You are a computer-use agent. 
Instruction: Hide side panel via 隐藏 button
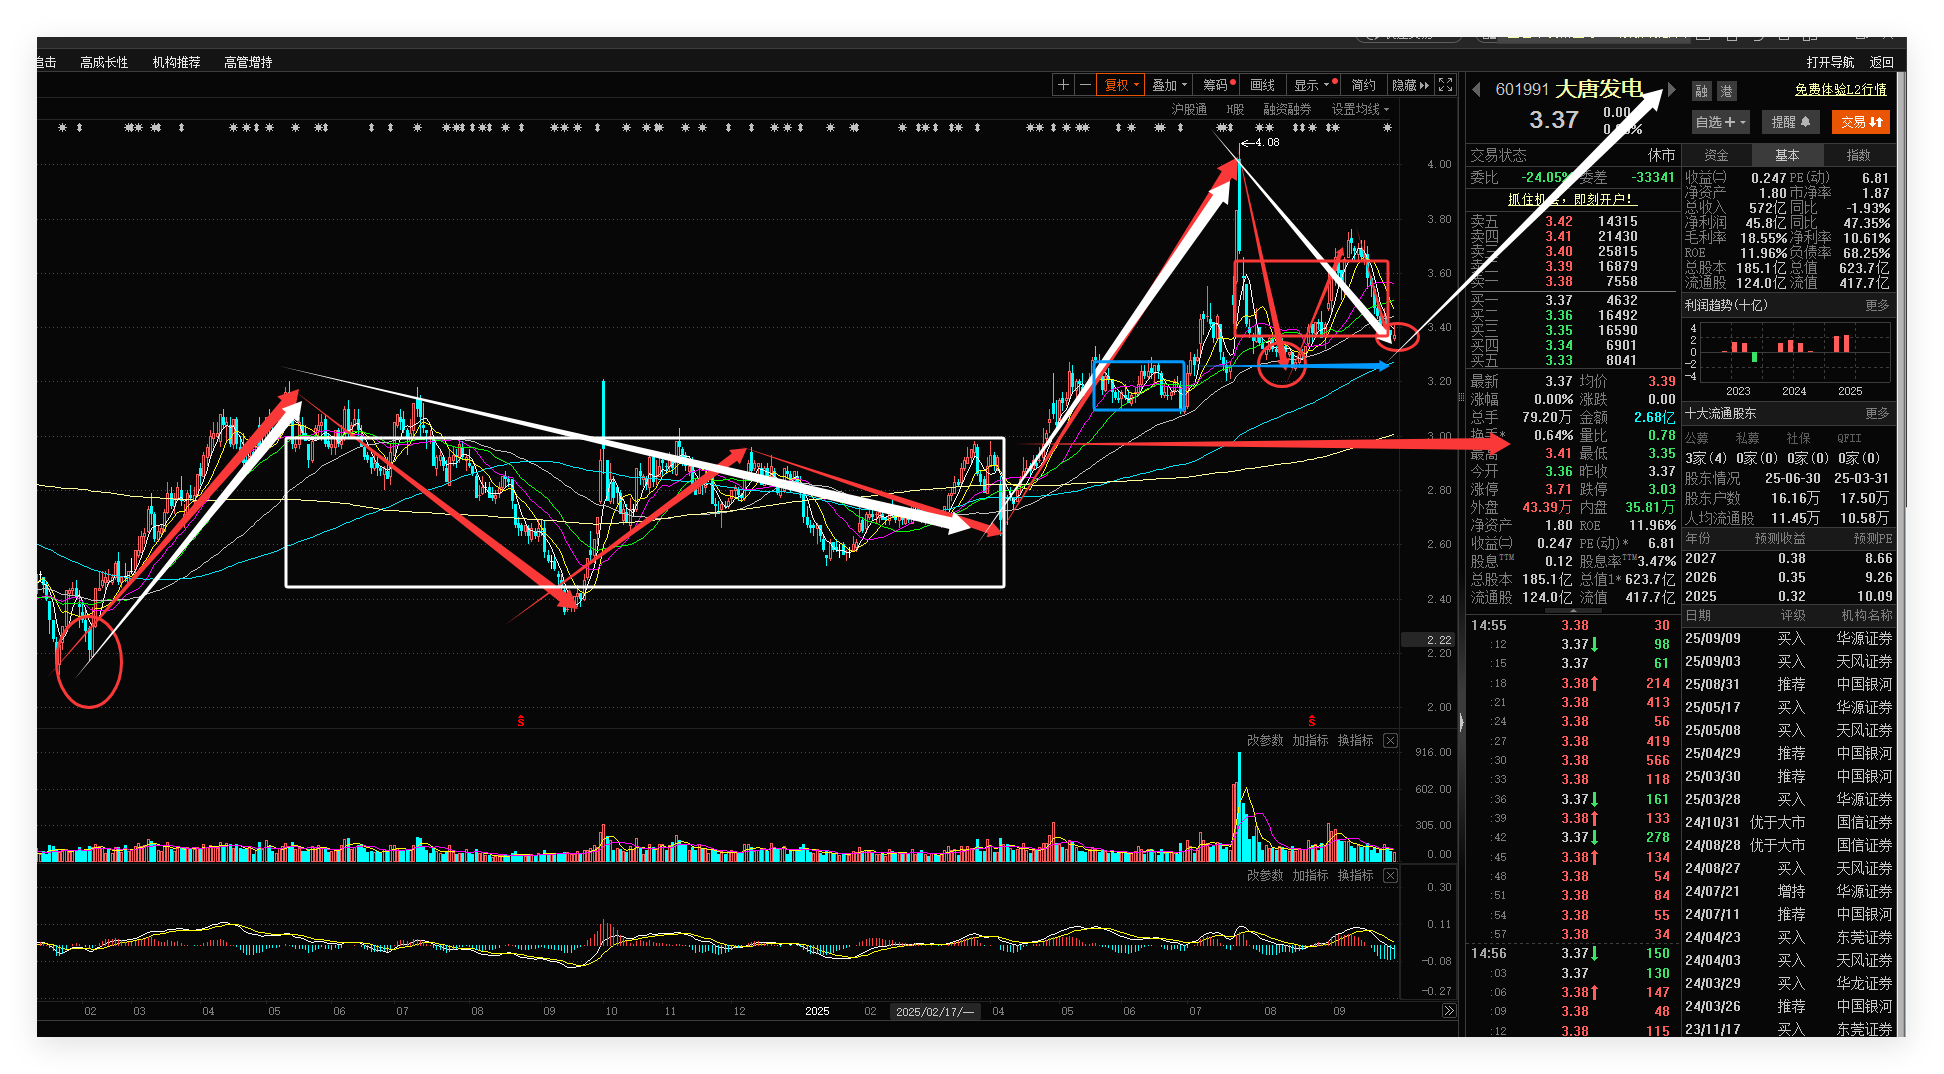(x=1411, y=85)
